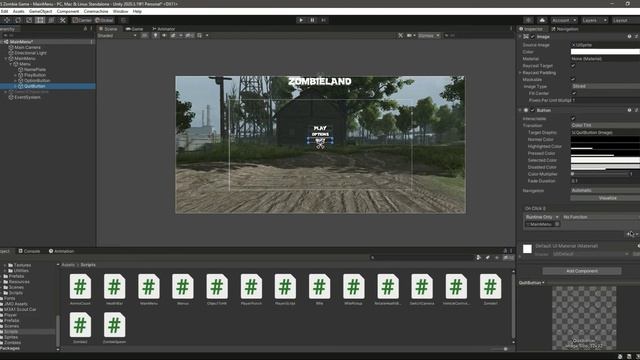Start Play mode with the play button

[x=301, y=20]
